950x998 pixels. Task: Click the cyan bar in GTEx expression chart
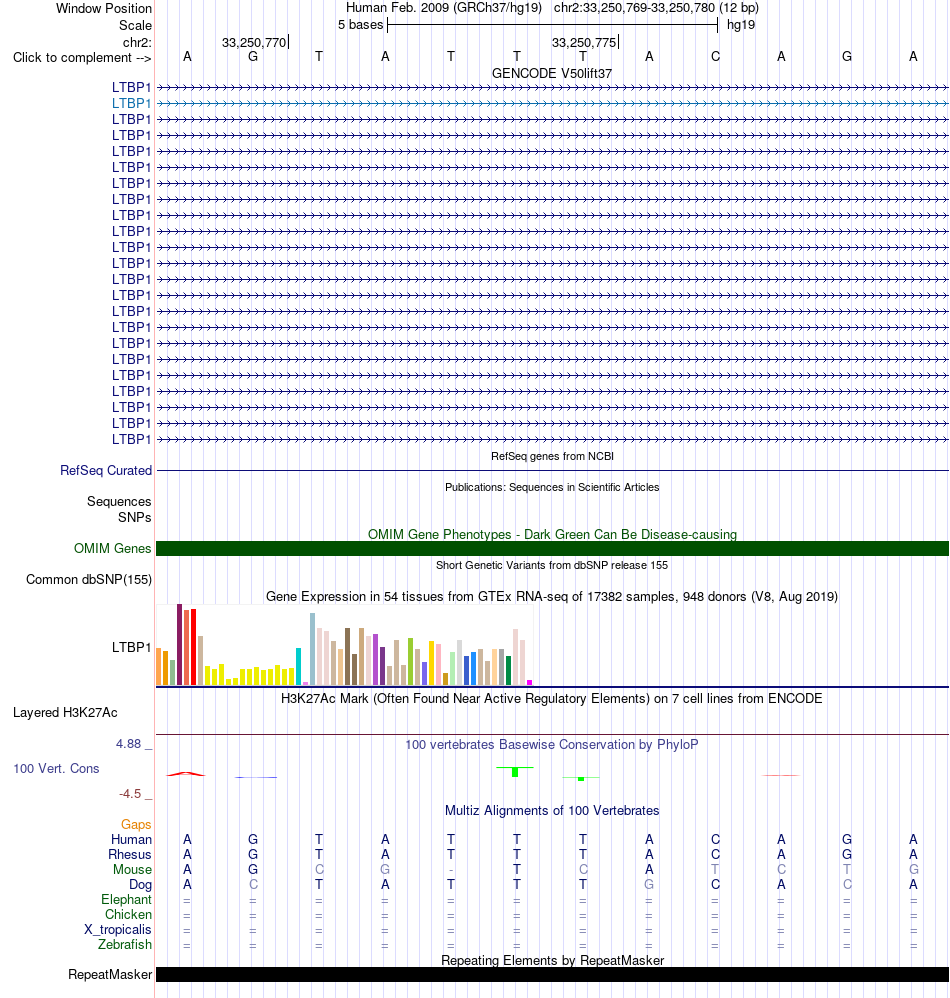click(x=298, y=666)
